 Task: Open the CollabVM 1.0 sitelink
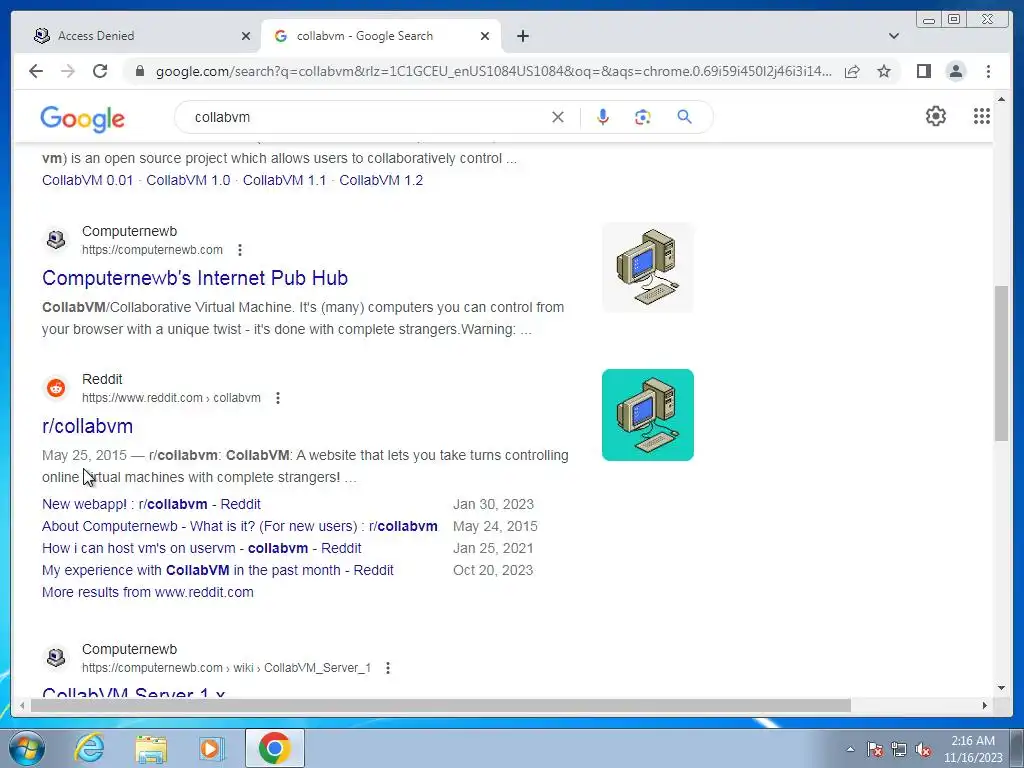click(188, 180)
